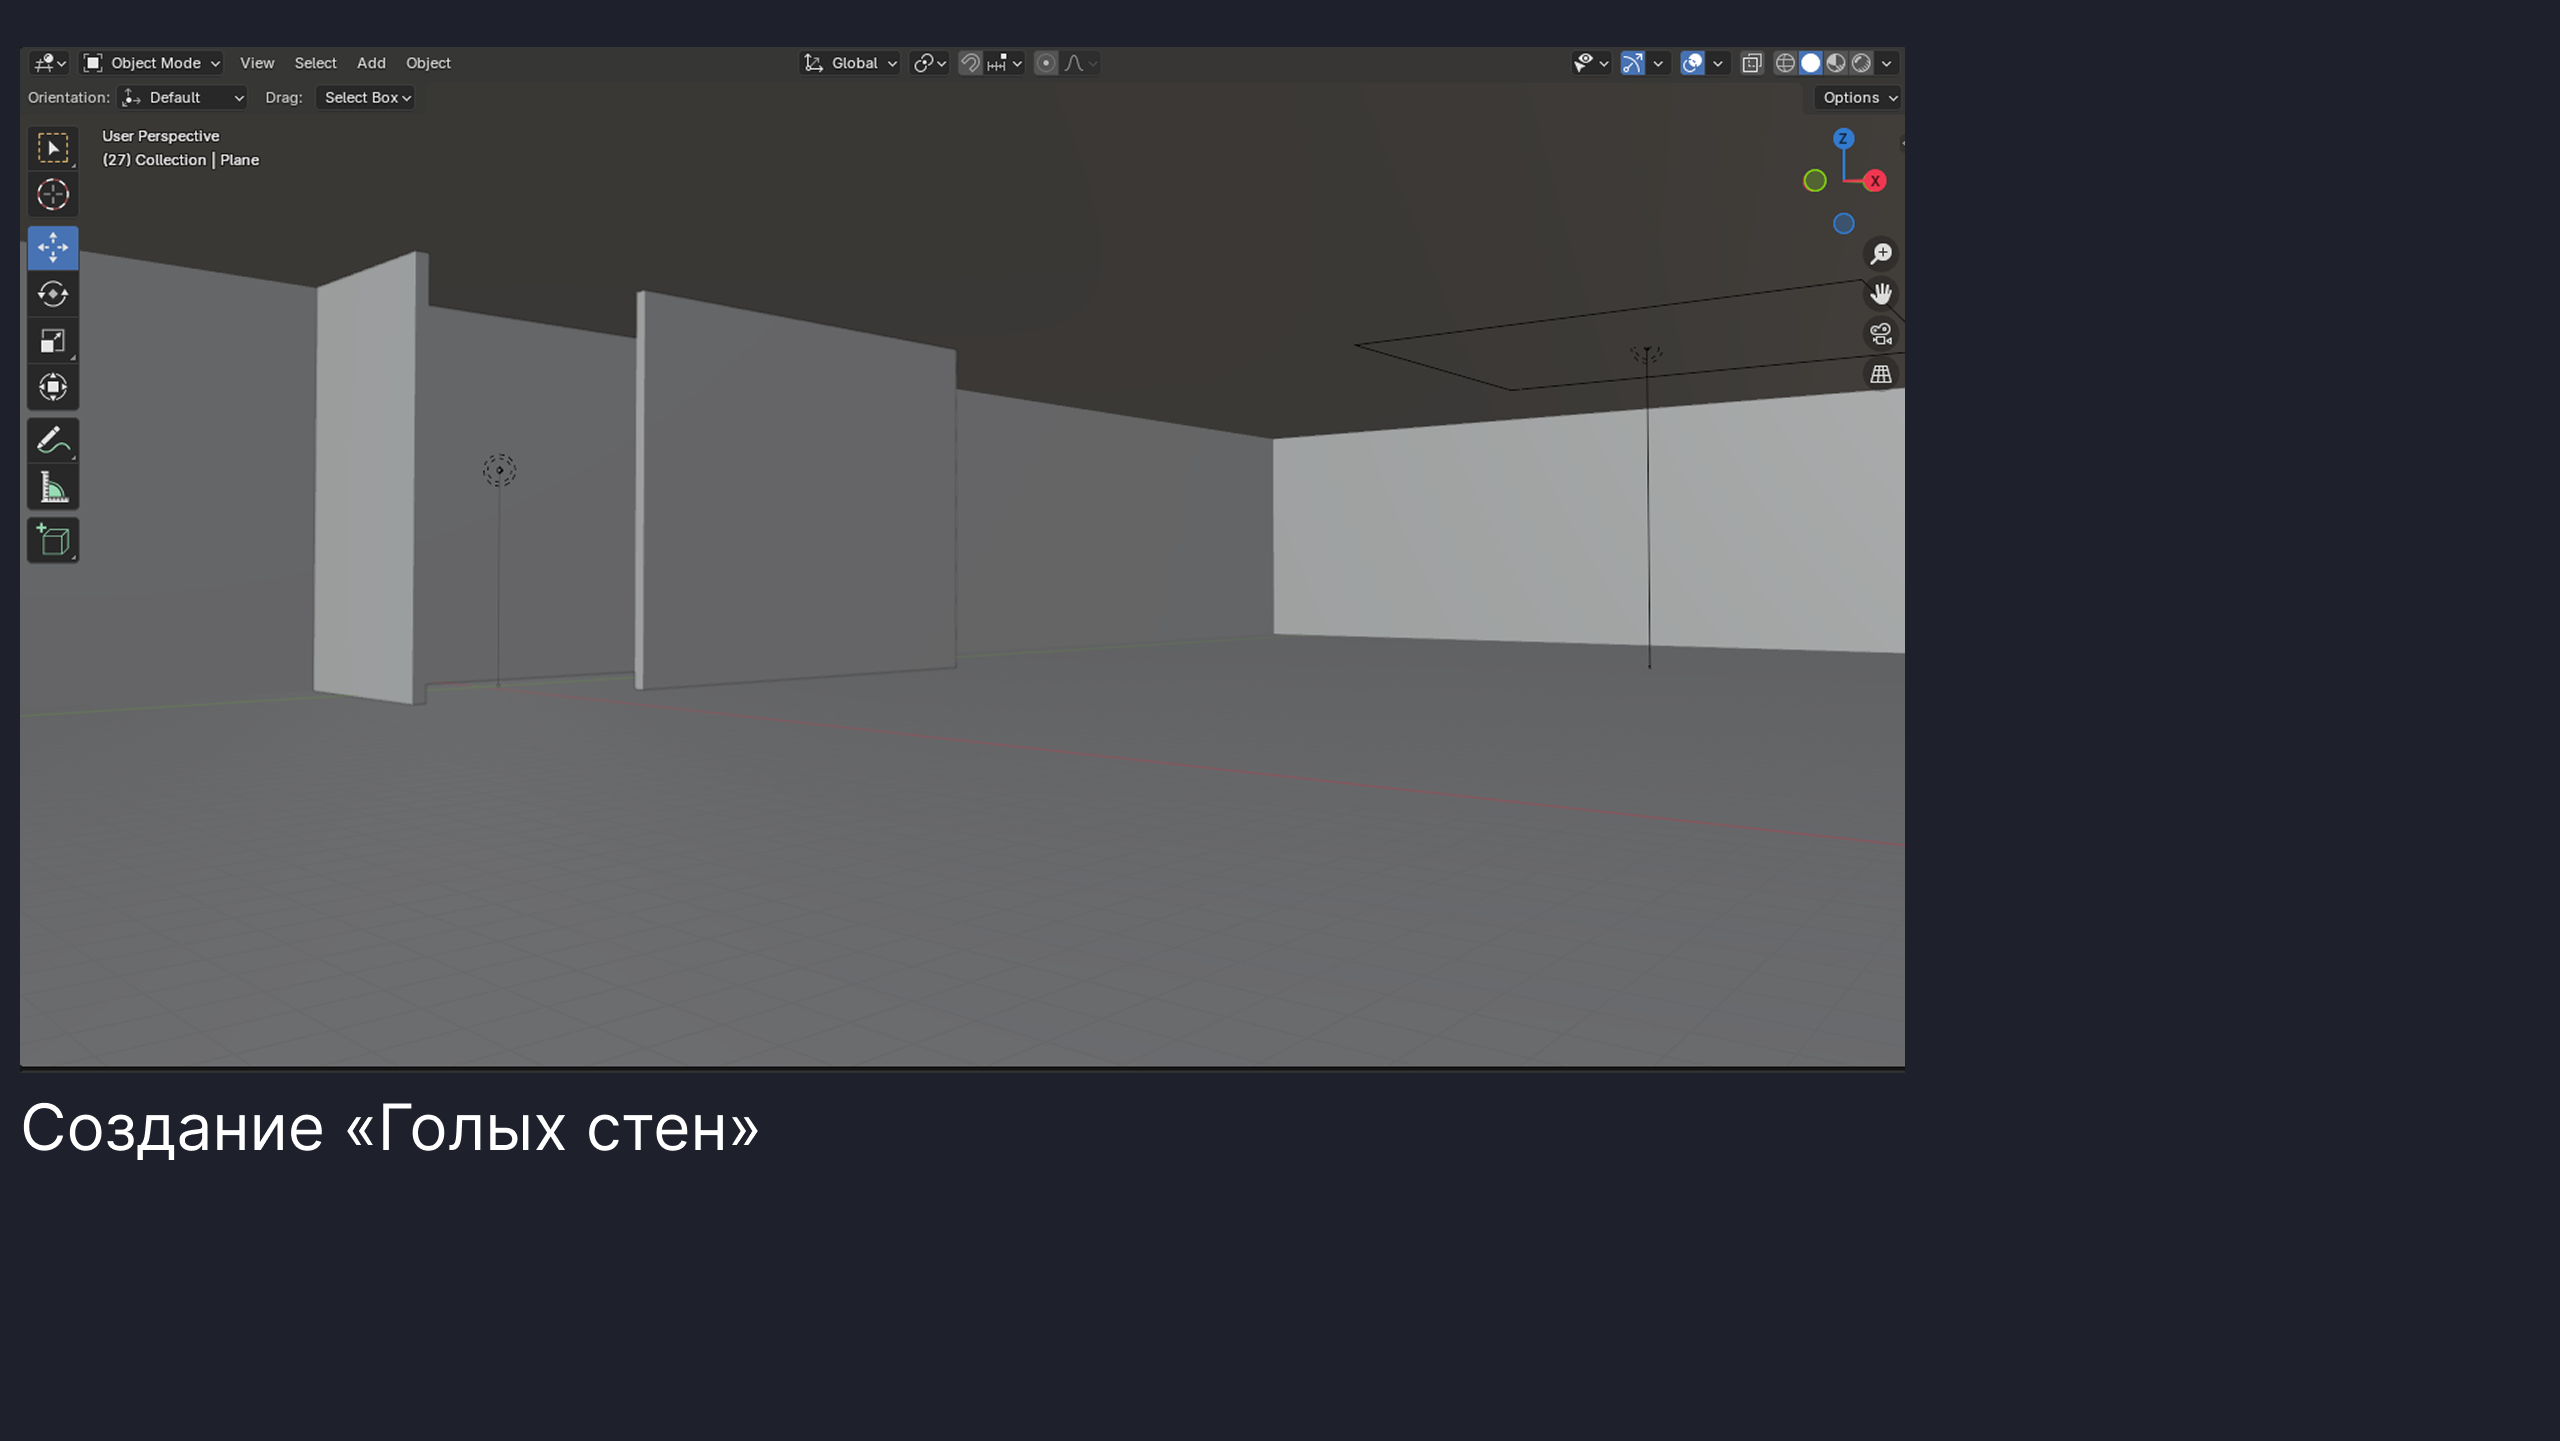The width and height of the screenshot is (2560, 1441).
Task: Enable wireframe viewport shading
Action: [1785, 63]
